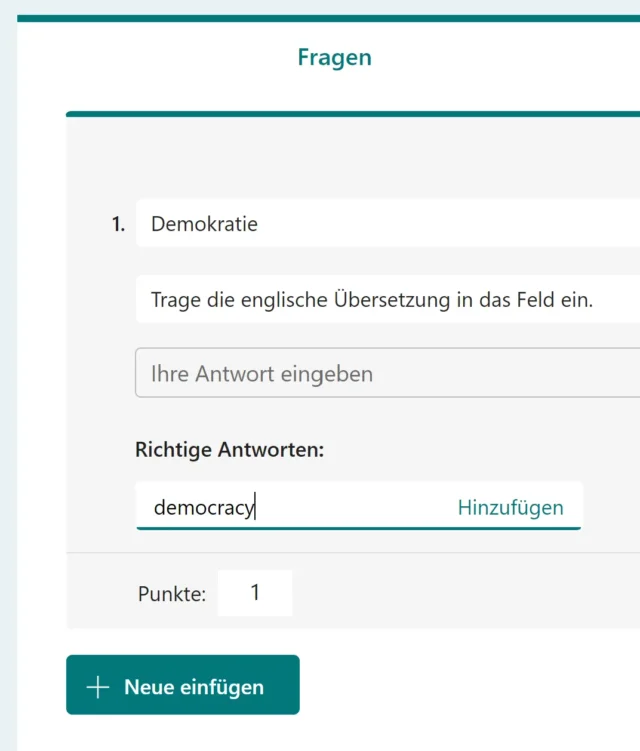Switch to the Fragen tab

(334, 57)
